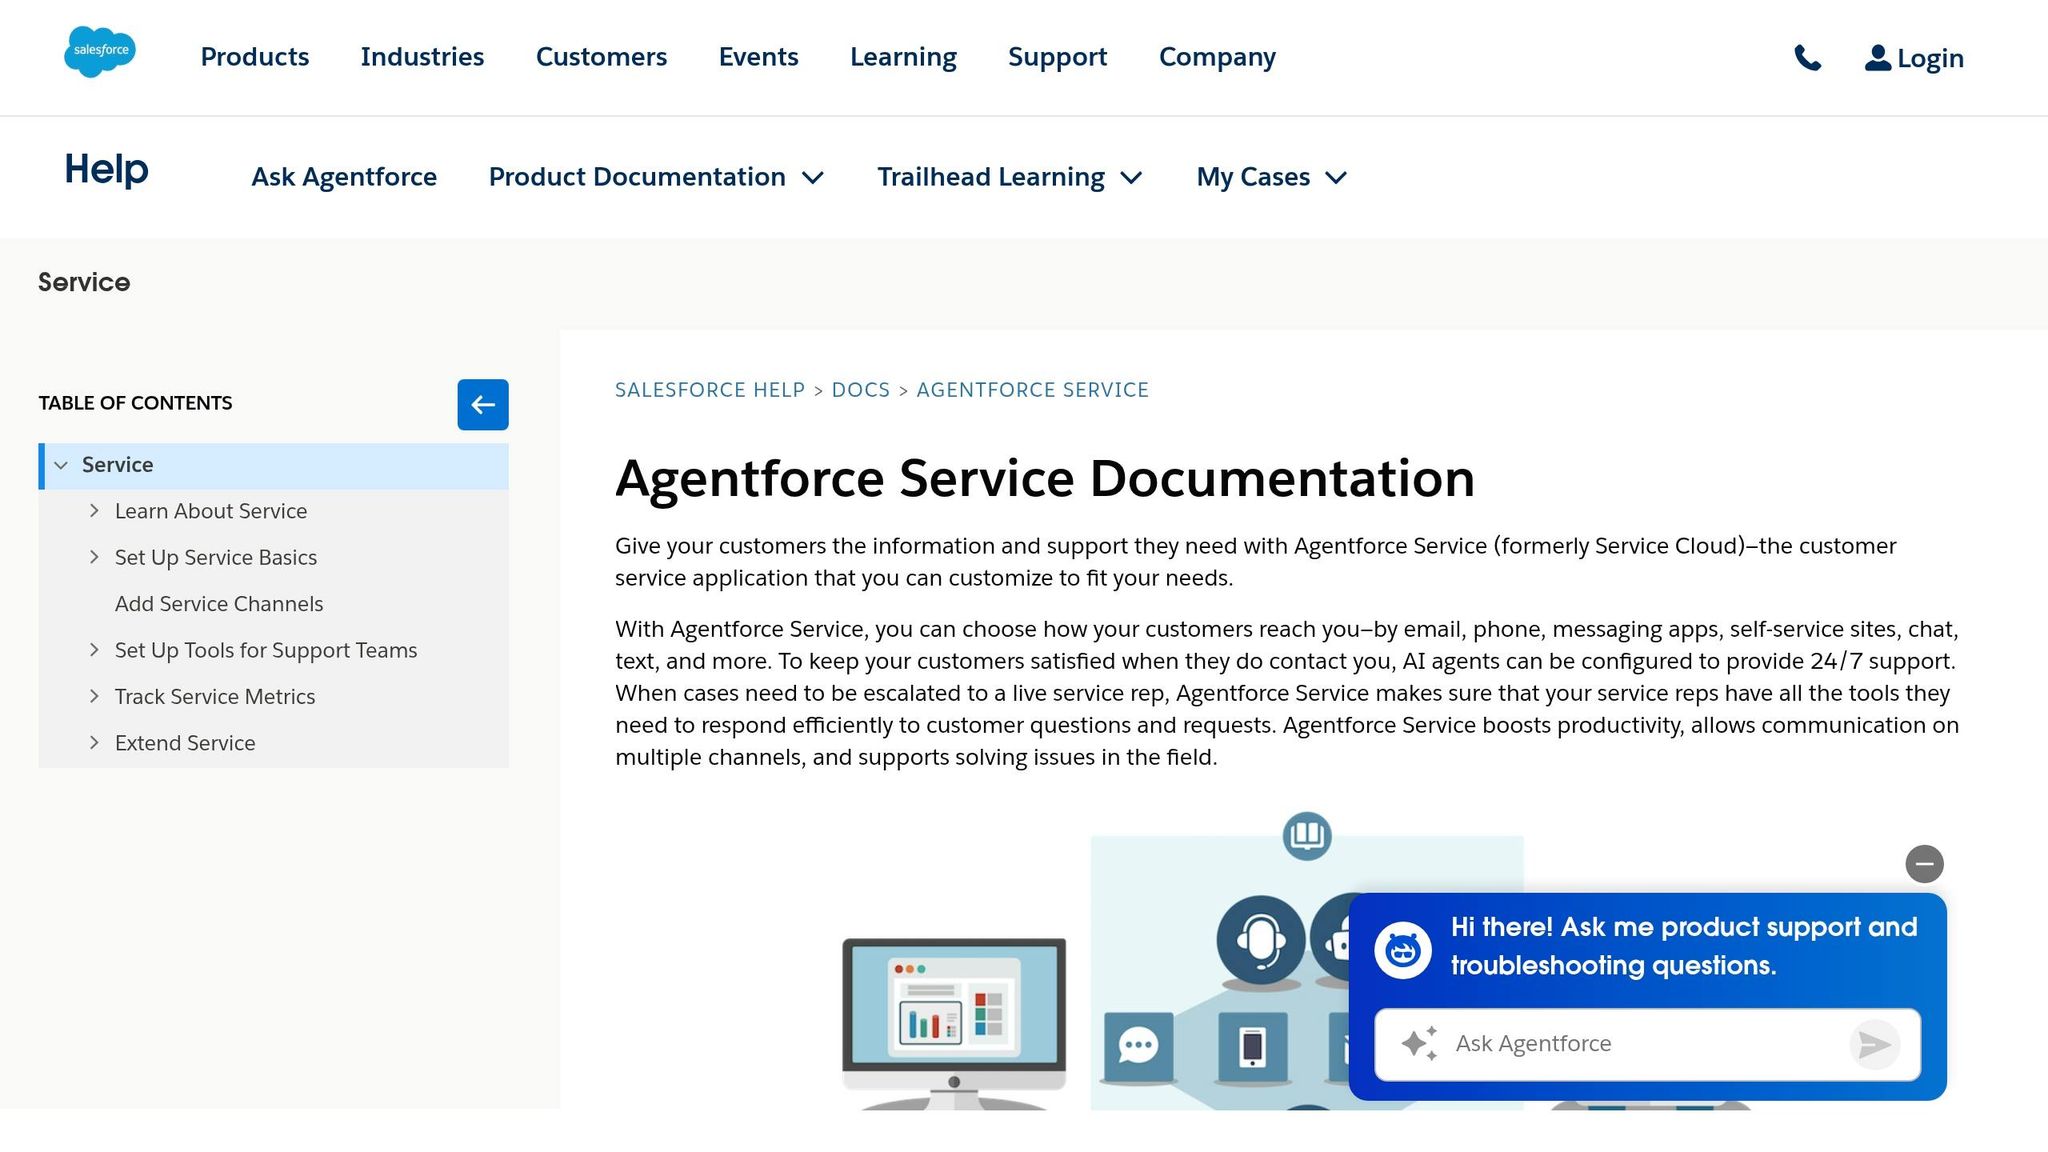Viewport: 2048px width, 1152px height.
Task: Open the My Cases dropdown
Action: 1272,177
